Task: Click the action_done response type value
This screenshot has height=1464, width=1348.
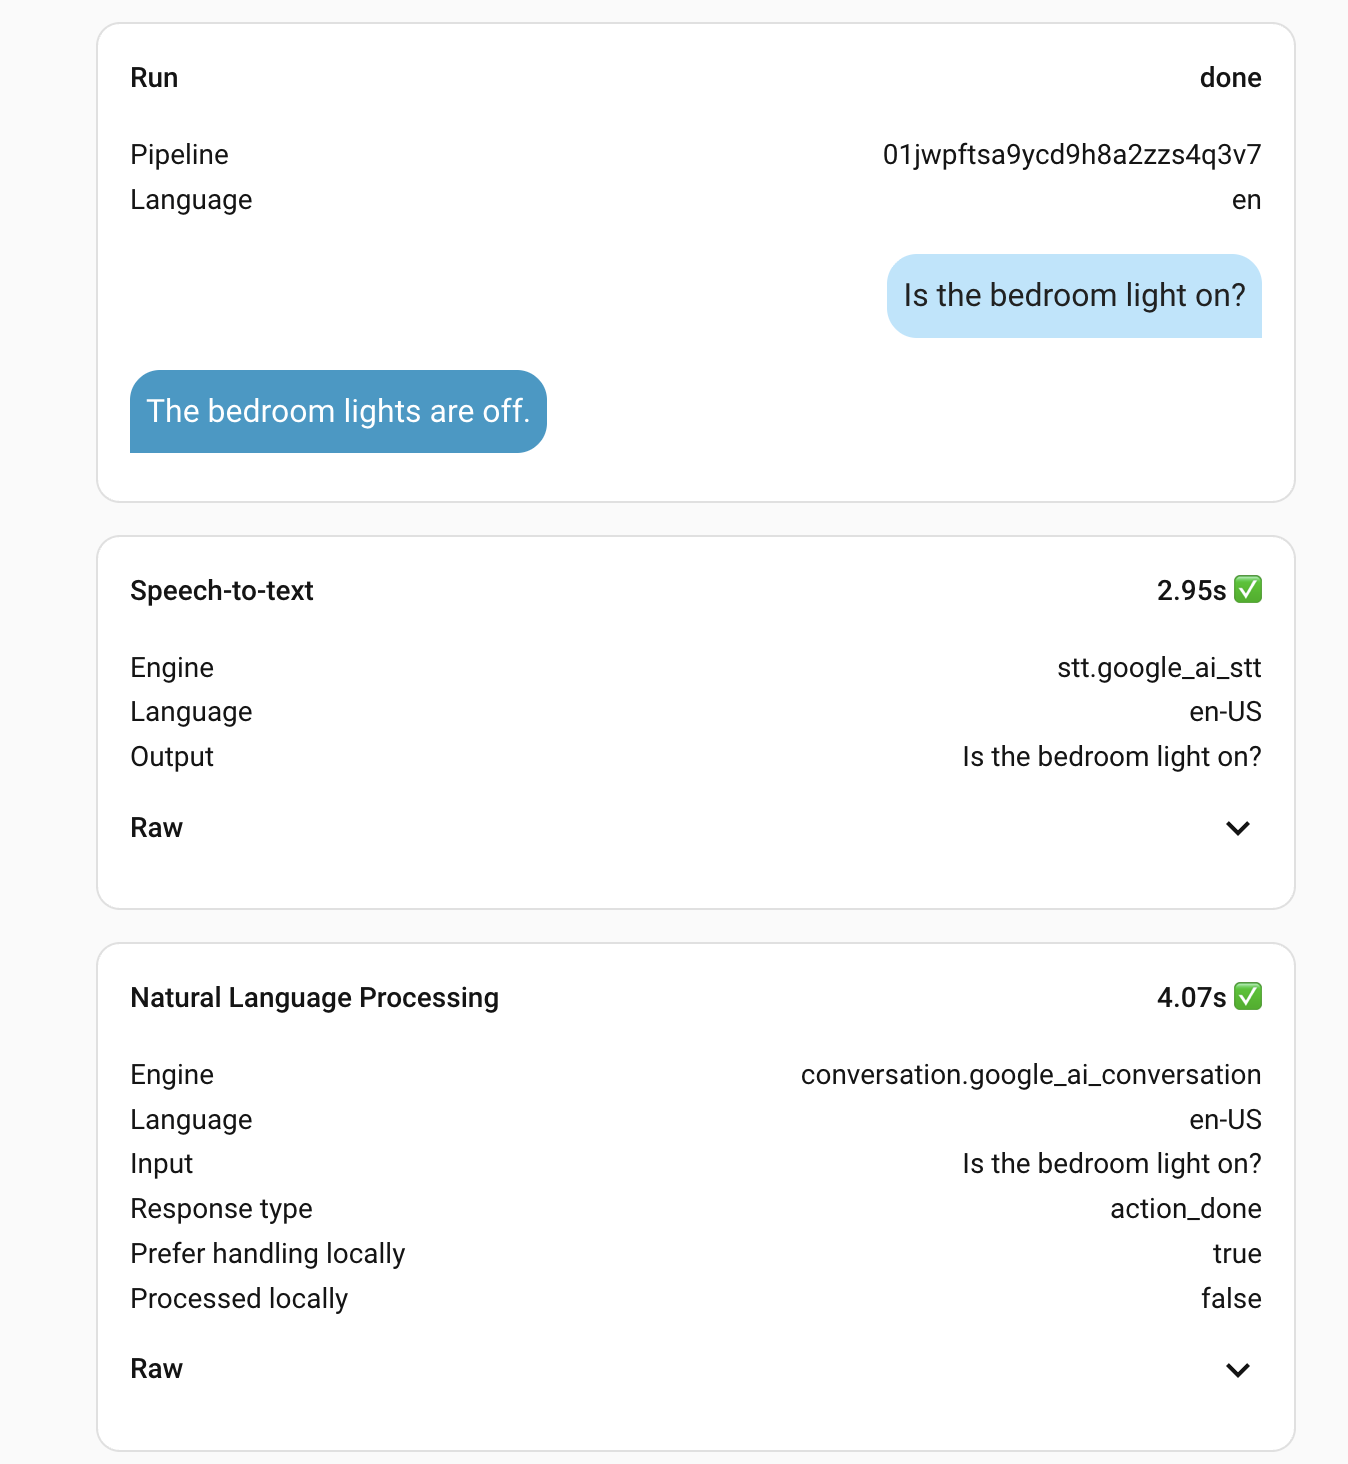Action: pos(1185,1209)
